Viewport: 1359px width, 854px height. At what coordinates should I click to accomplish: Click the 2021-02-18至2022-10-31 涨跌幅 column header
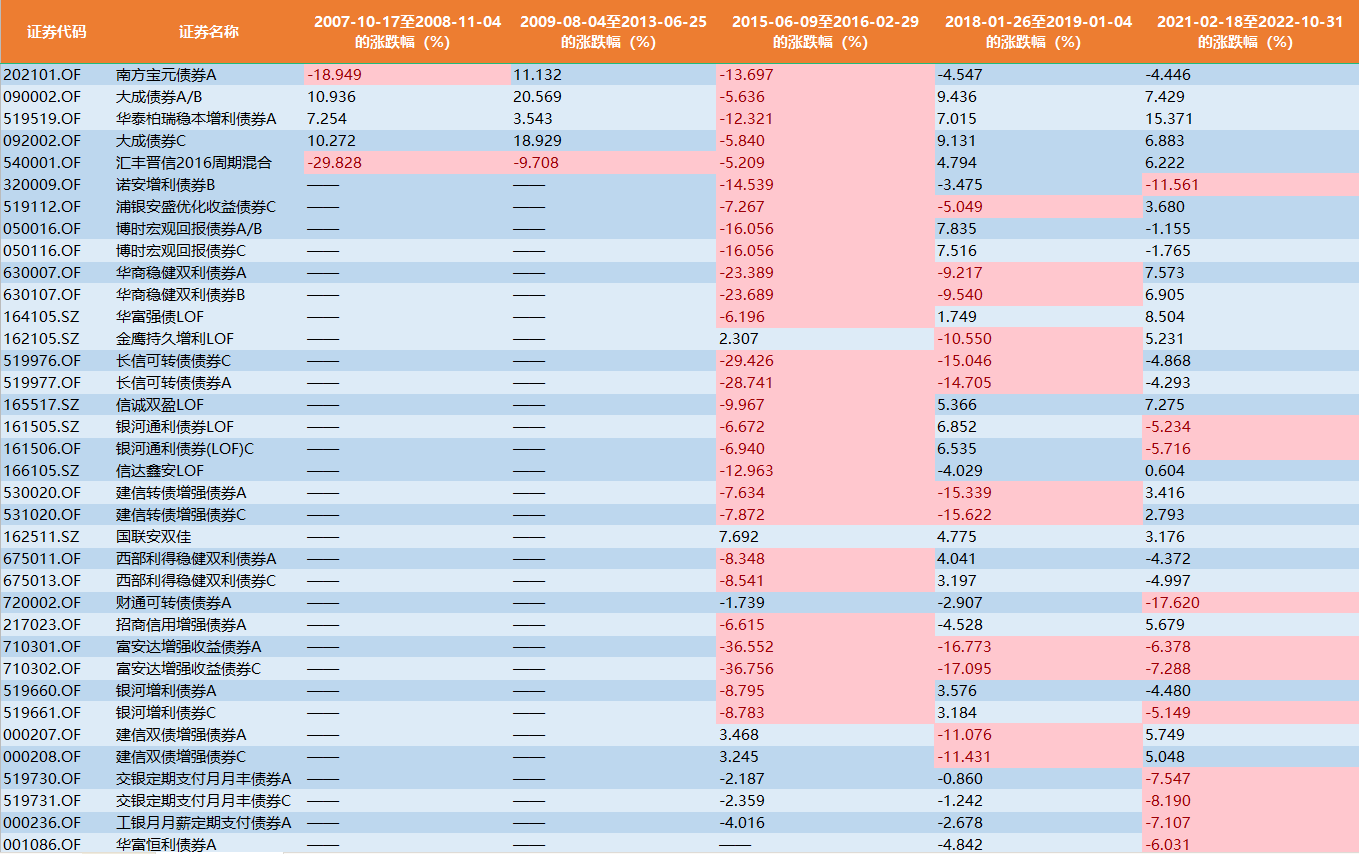(1250, 32)
